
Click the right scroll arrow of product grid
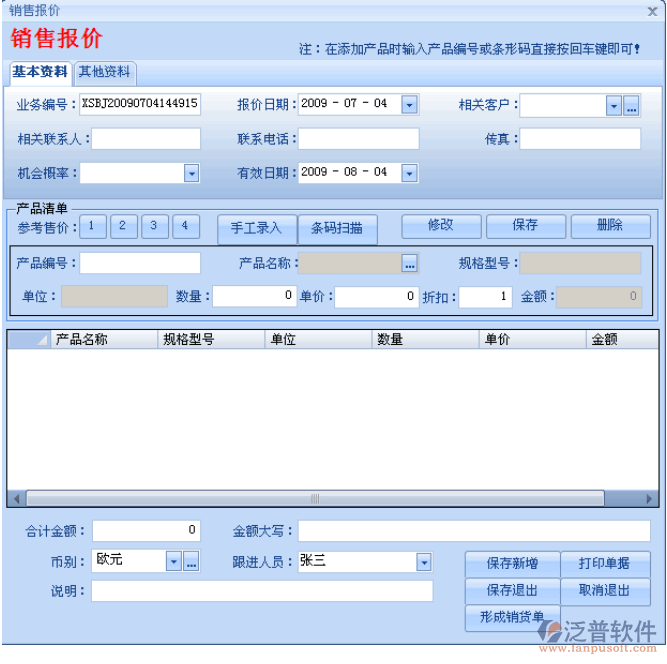point(649,498)
